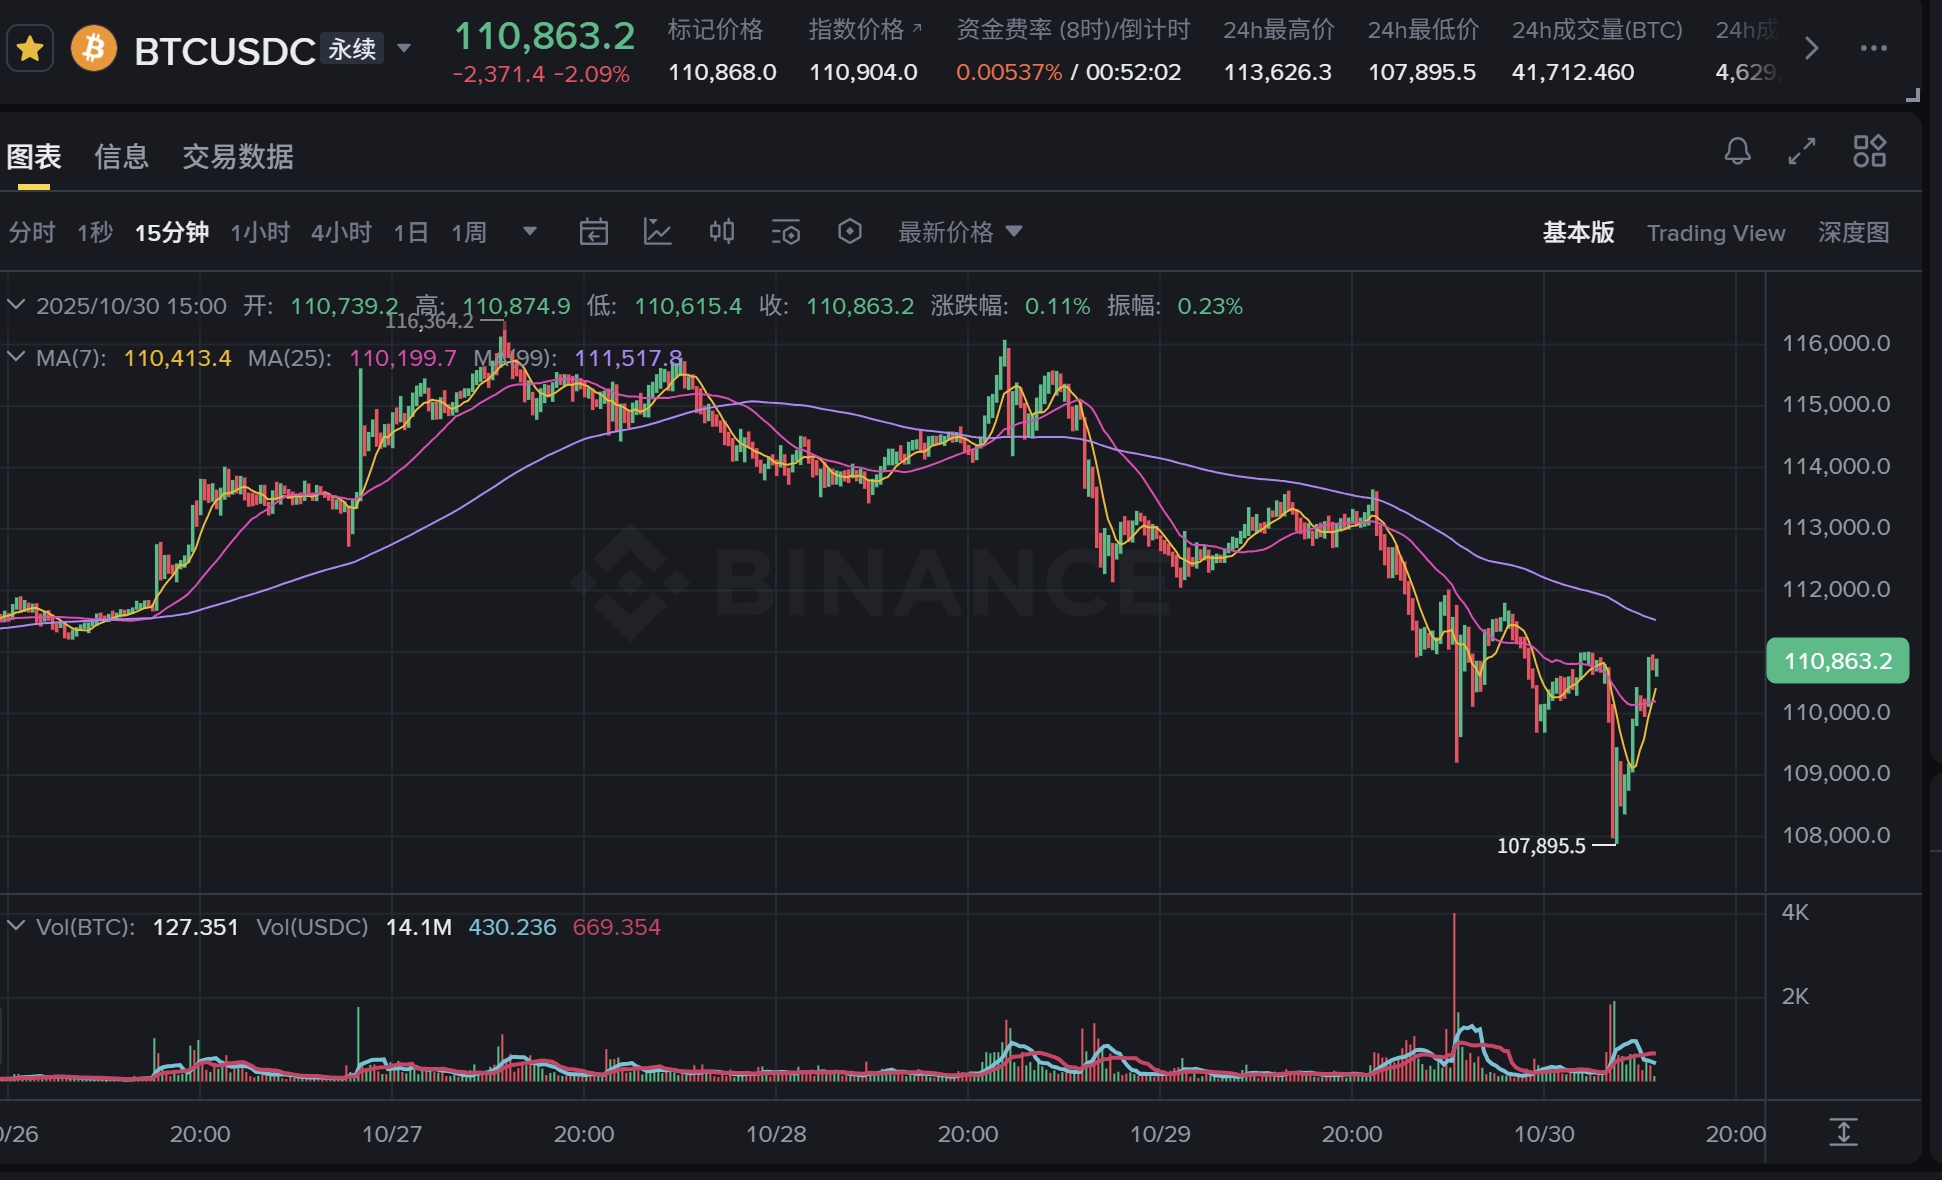The height and width of the screenshot is (1180, 1942).
Task: Open the multi-chart layout grid icon
Action: click(1868, 151)
